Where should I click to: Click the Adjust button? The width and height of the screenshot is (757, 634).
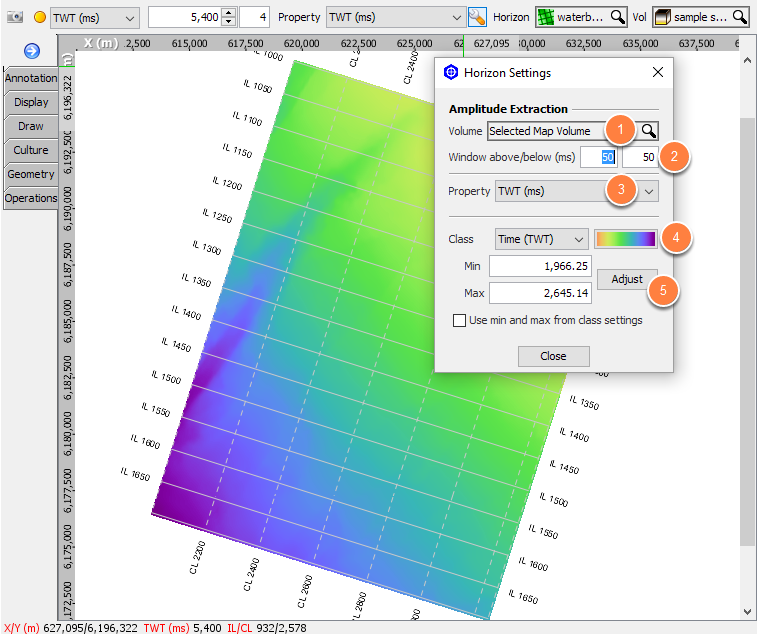627,280
